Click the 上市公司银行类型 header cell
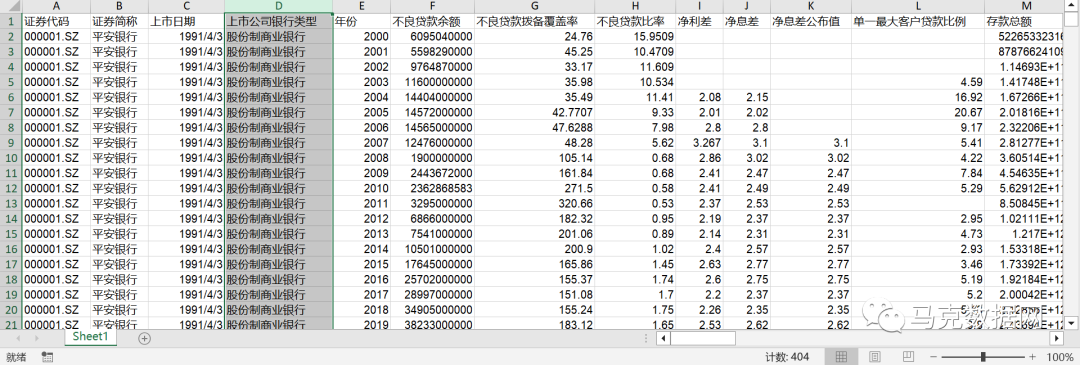Screen dimensions: 1080x365 tap(278, 21)
